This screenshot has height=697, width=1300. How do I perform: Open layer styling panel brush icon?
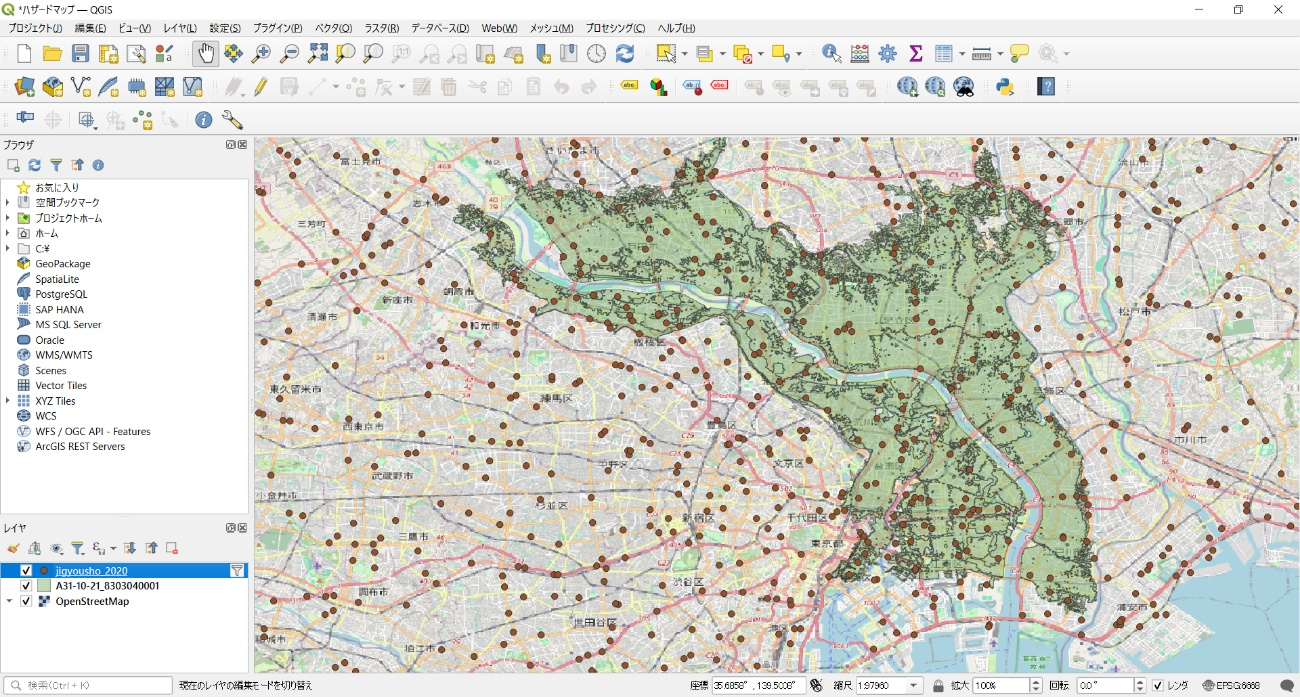click(13, 548)
